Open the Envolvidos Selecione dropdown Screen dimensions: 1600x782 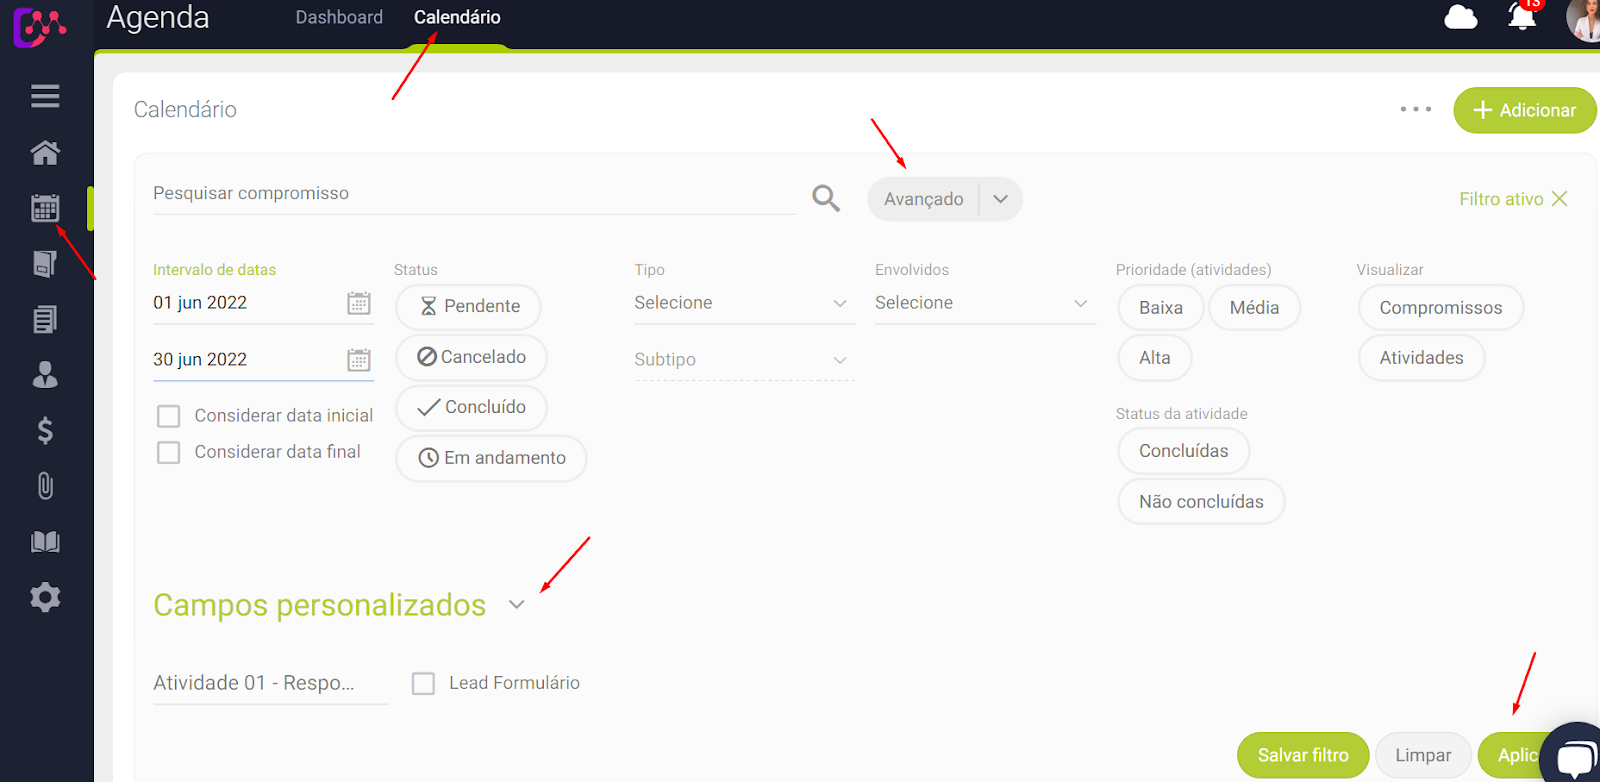[983, 303]
